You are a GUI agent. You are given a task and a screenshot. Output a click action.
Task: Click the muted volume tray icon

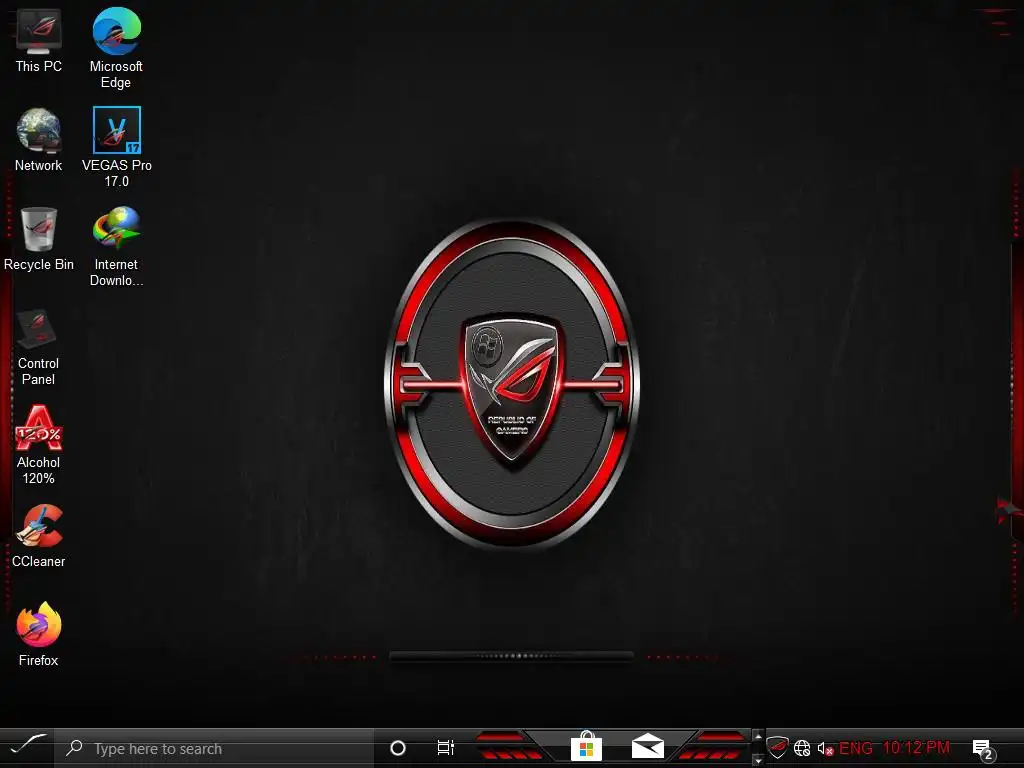pos(825,748)
